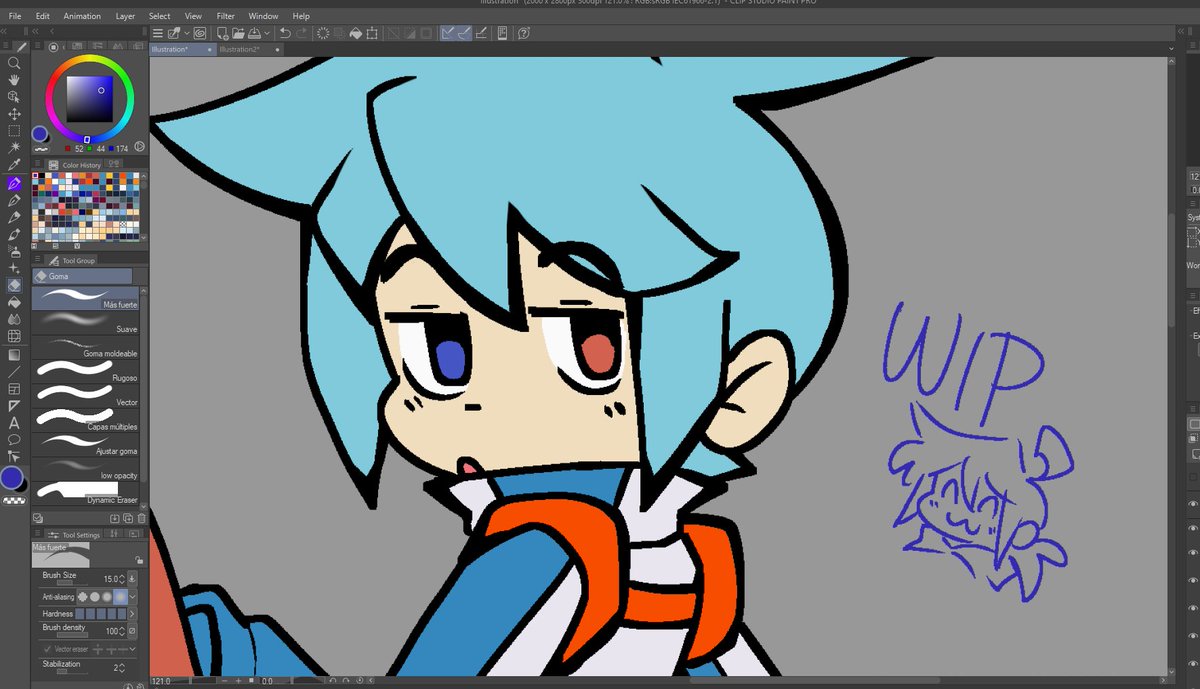Switch to the Illustration* canvas tab
This screenshot has width=1200, height=689.
pos(182,49)
